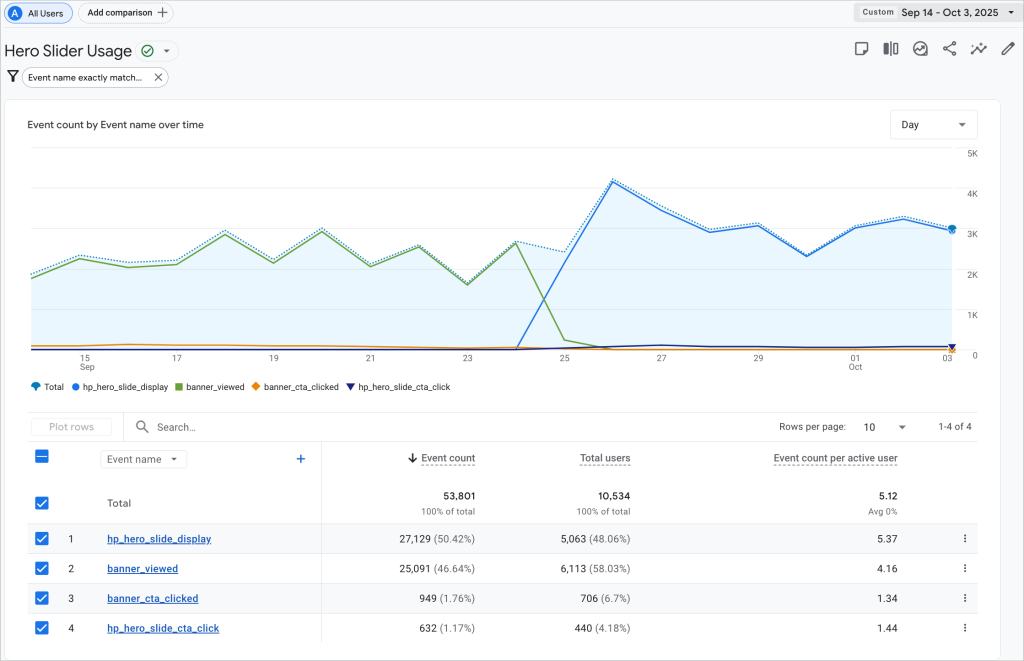Click the compare columns icon
Viewport: 1024px width, 661px height.
(x=891, y=49)
